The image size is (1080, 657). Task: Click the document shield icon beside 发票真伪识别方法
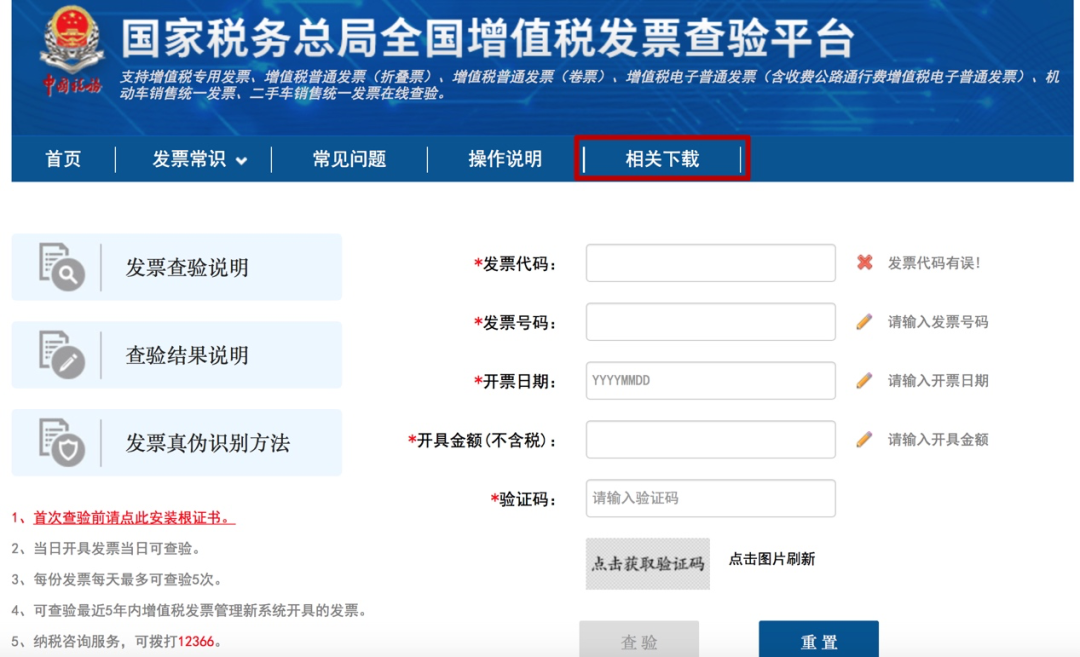61,442
